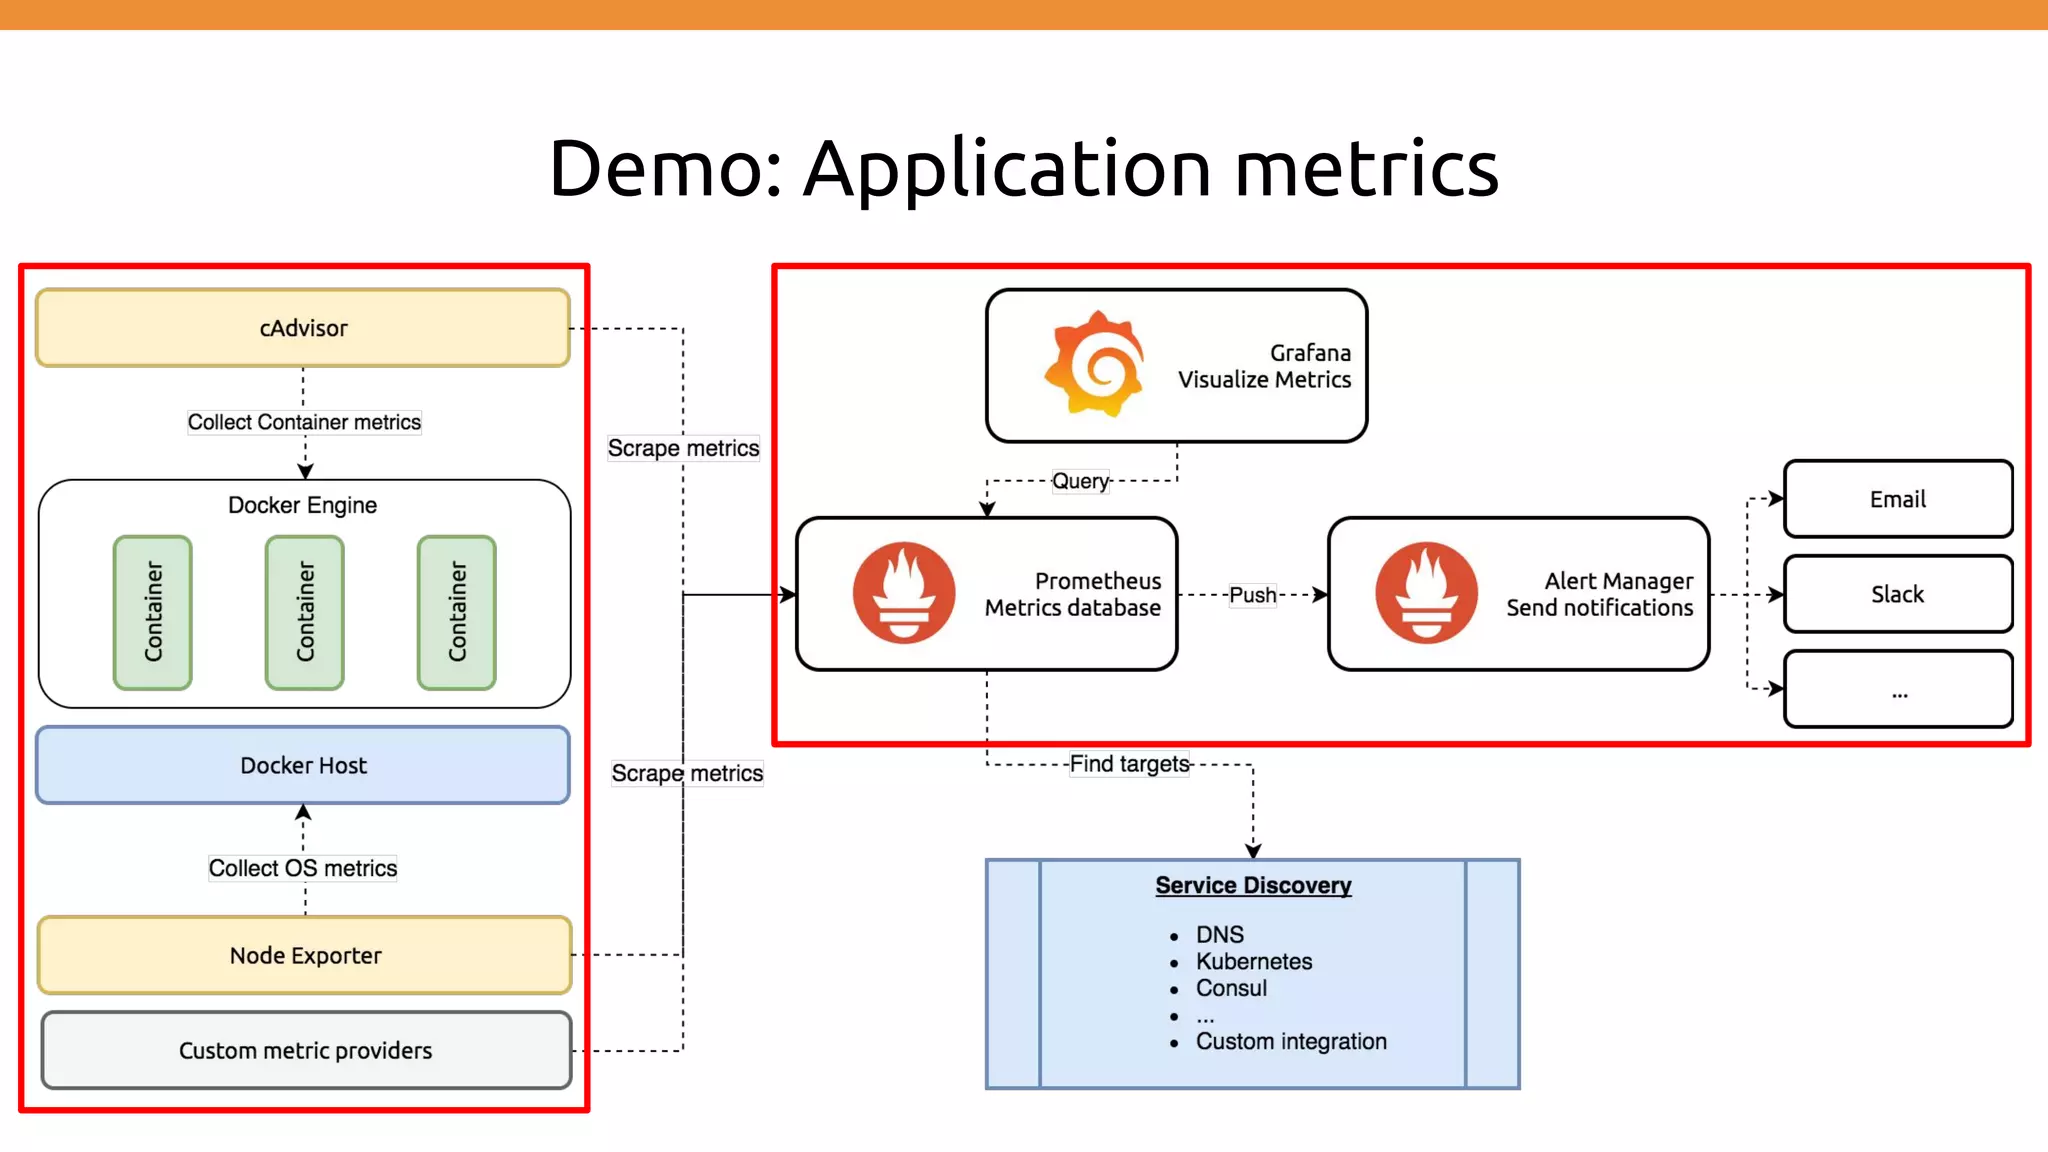Click the Prometheus flame icon in Metrics database box
Image resolution: width=2048 pixels, height=1152 pixels.
903,593
